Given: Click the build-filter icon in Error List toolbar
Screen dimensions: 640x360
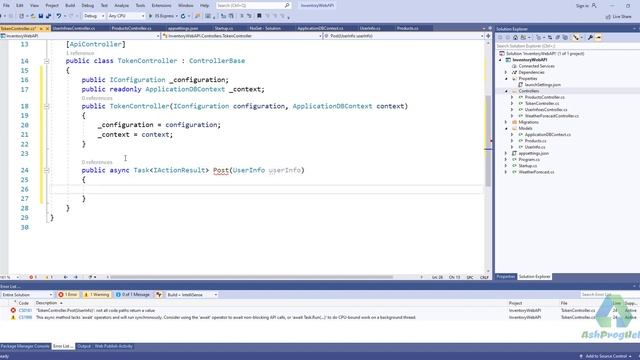Looking at the screenshot, I should pyautogui.click(x=159, y=295).
